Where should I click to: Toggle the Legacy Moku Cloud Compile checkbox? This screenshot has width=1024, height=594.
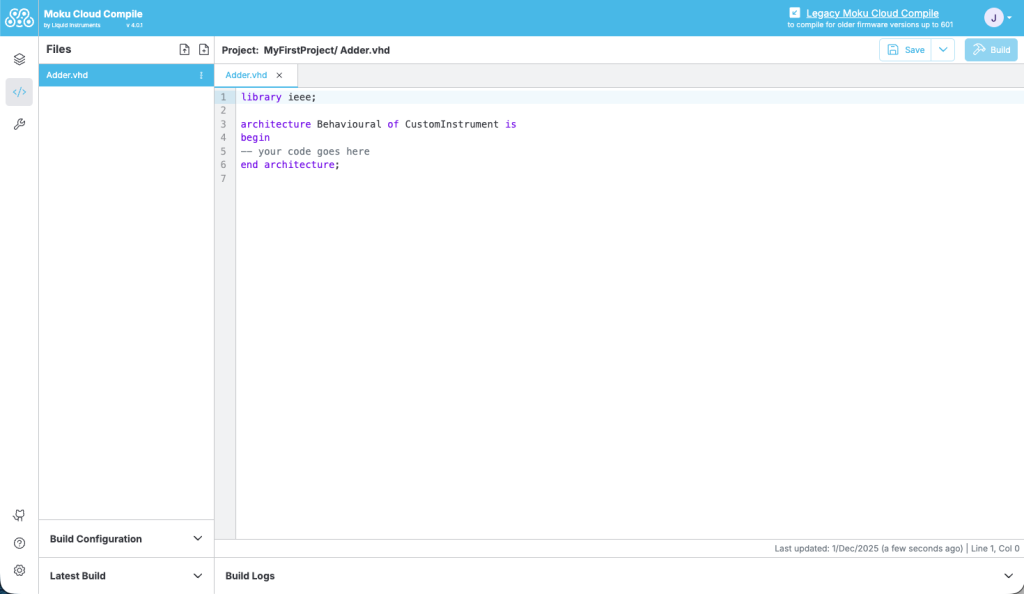click(x=795, y=13)
